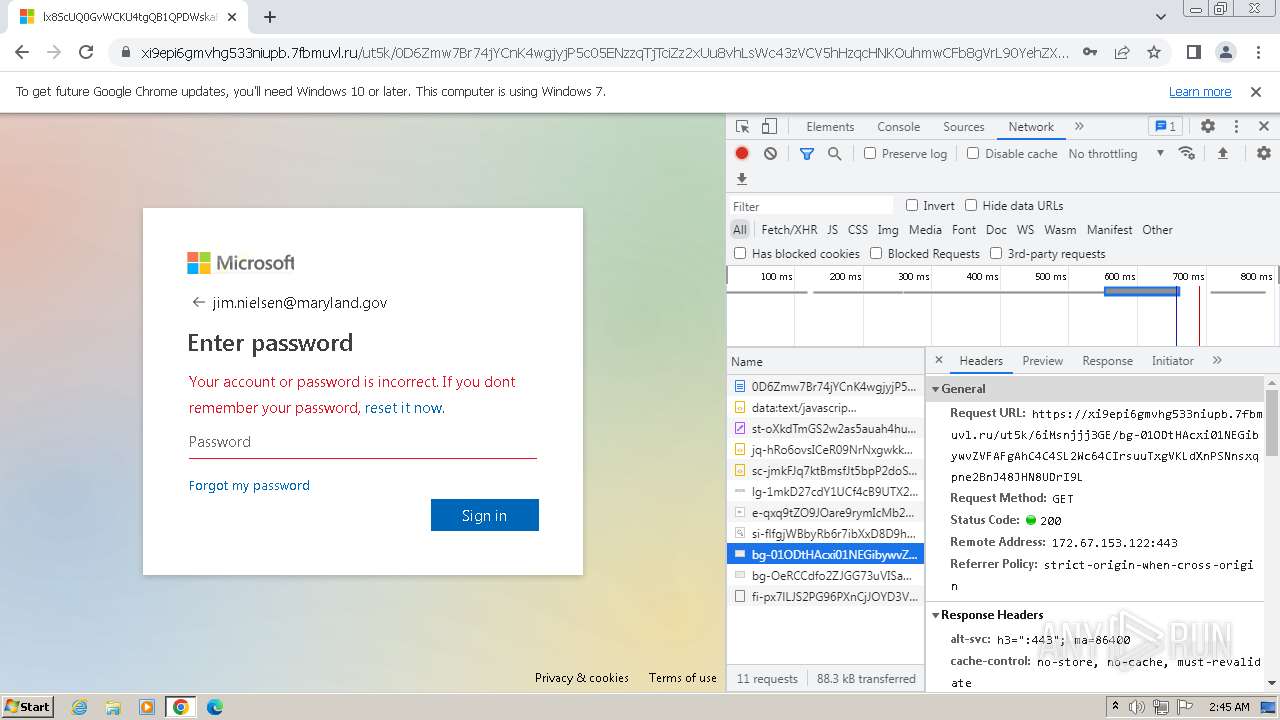Check the Invert filter checkbox
The width and height of the screenshot is (1280, 720).
pos(912,205)
